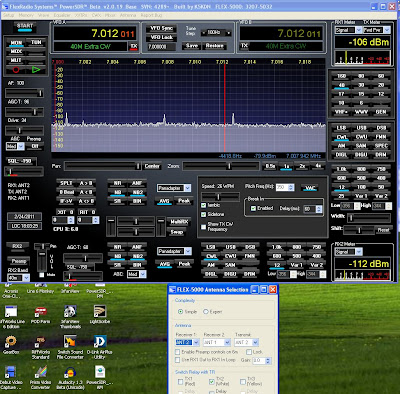Check the TX1 (Red) relay checkbox
Screen dimensions: 400x394
180,382
